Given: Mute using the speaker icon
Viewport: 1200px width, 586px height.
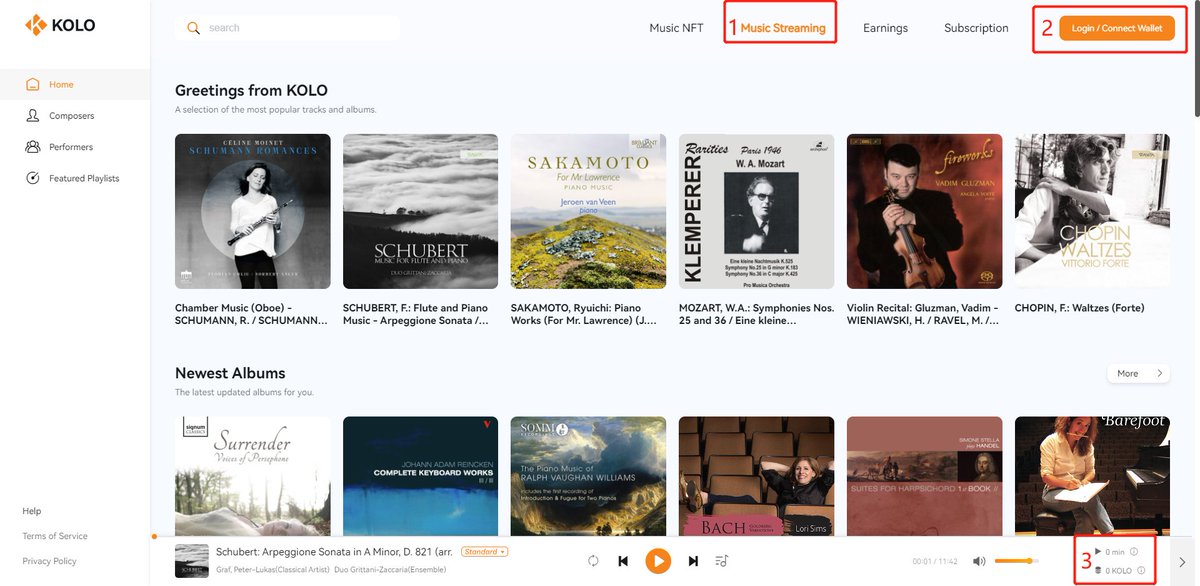Looking at the screenshot, I should click(x=979, y=561).
